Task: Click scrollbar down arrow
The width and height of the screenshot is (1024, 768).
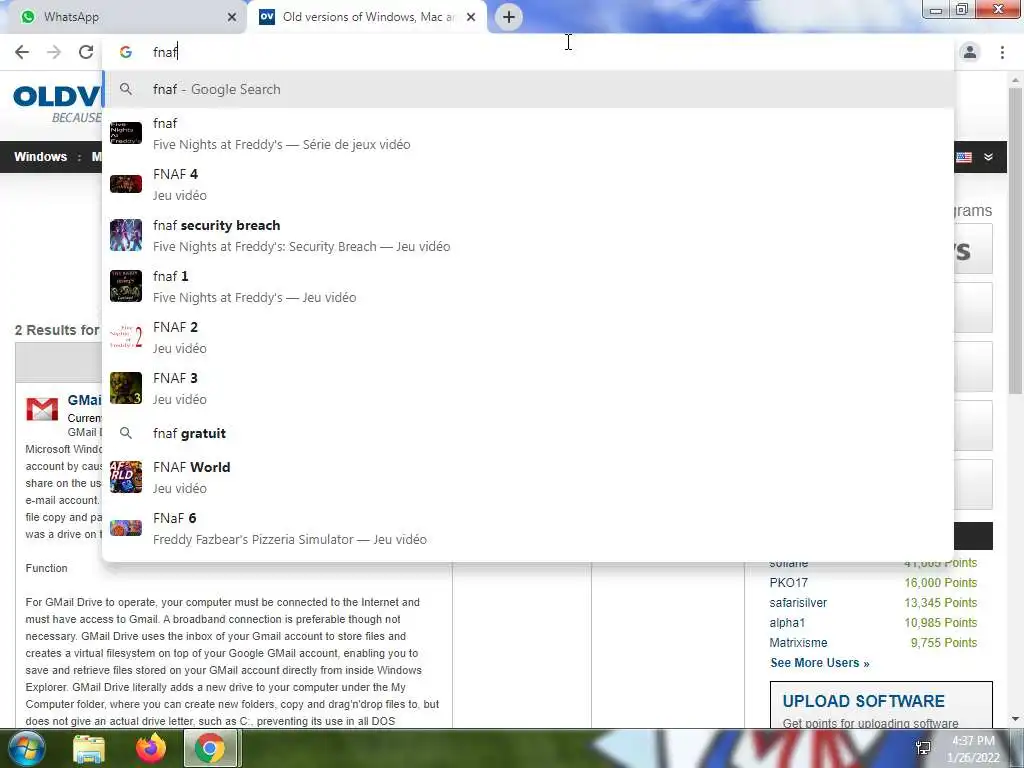Action: pos(1015,719)
